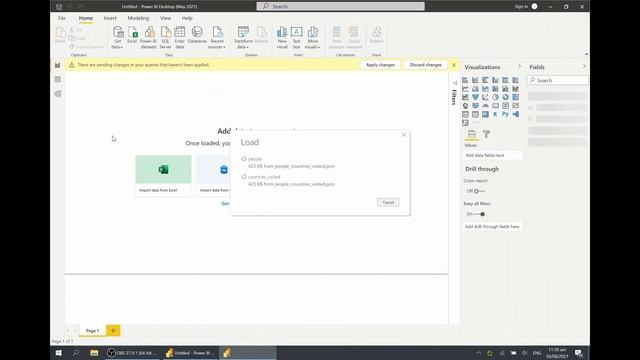Click the Enter data ribbon icon

[180, 38]
